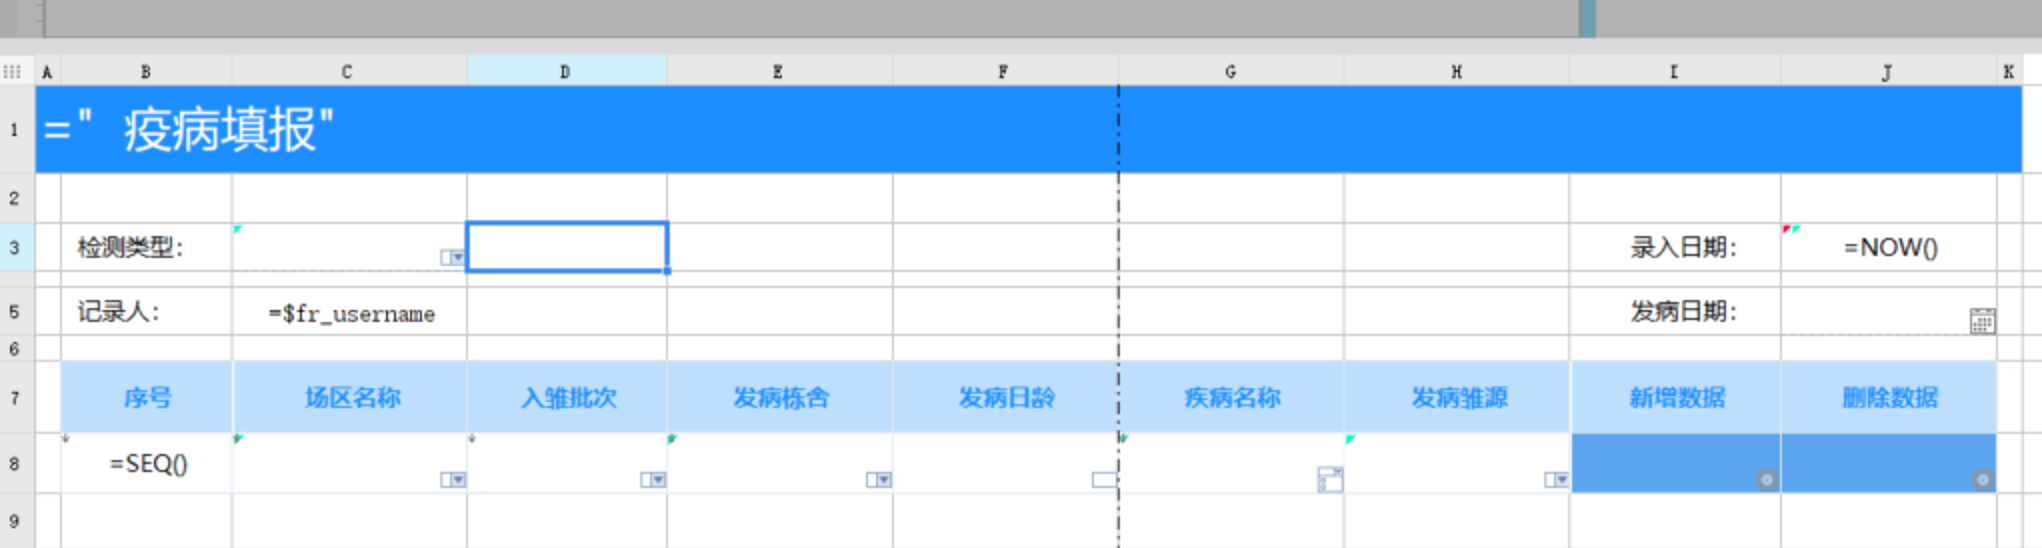Select the =SEQ() formula cell
The height and width of the screenshot is (548, 2042).
pyautogui.click(x=147, y=463)
